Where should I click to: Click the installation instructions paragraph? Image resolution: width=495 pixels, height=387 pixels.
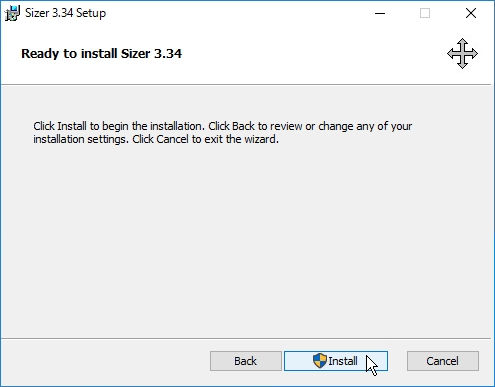(x=222, y=133)
